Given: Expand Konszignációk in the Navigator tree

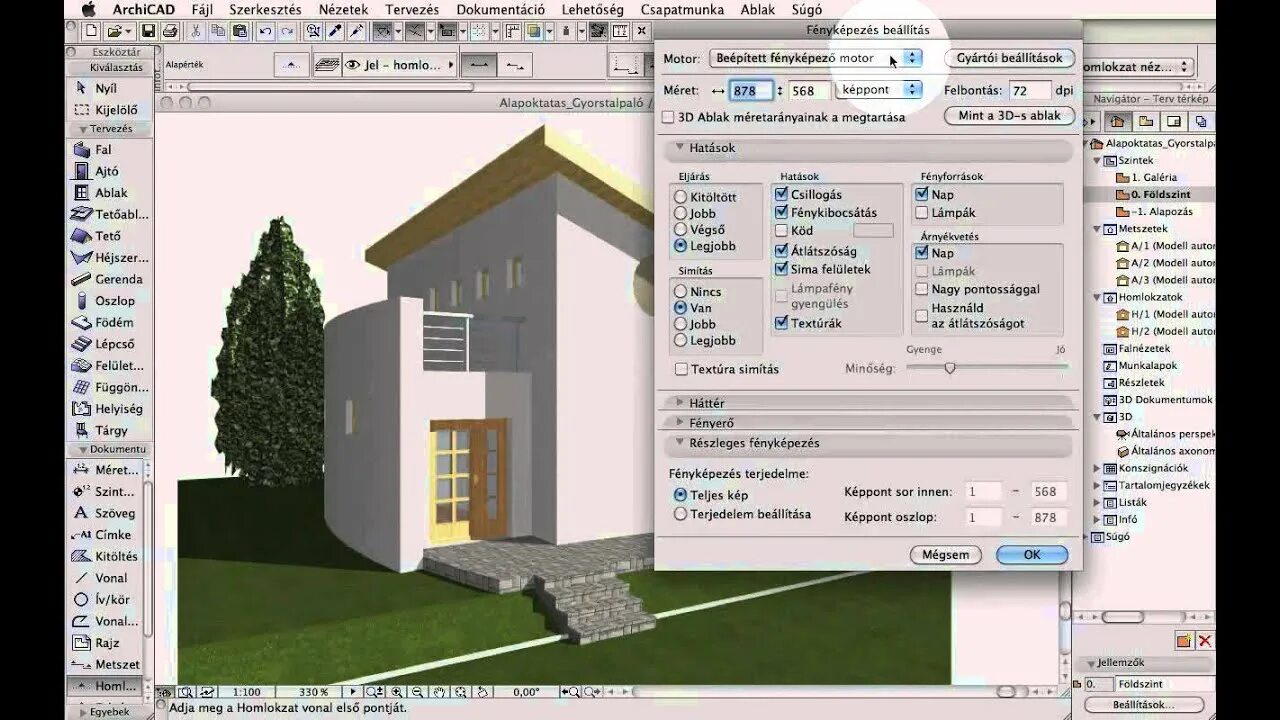Looking at the screenshot, I should [x=1097, y=468].
